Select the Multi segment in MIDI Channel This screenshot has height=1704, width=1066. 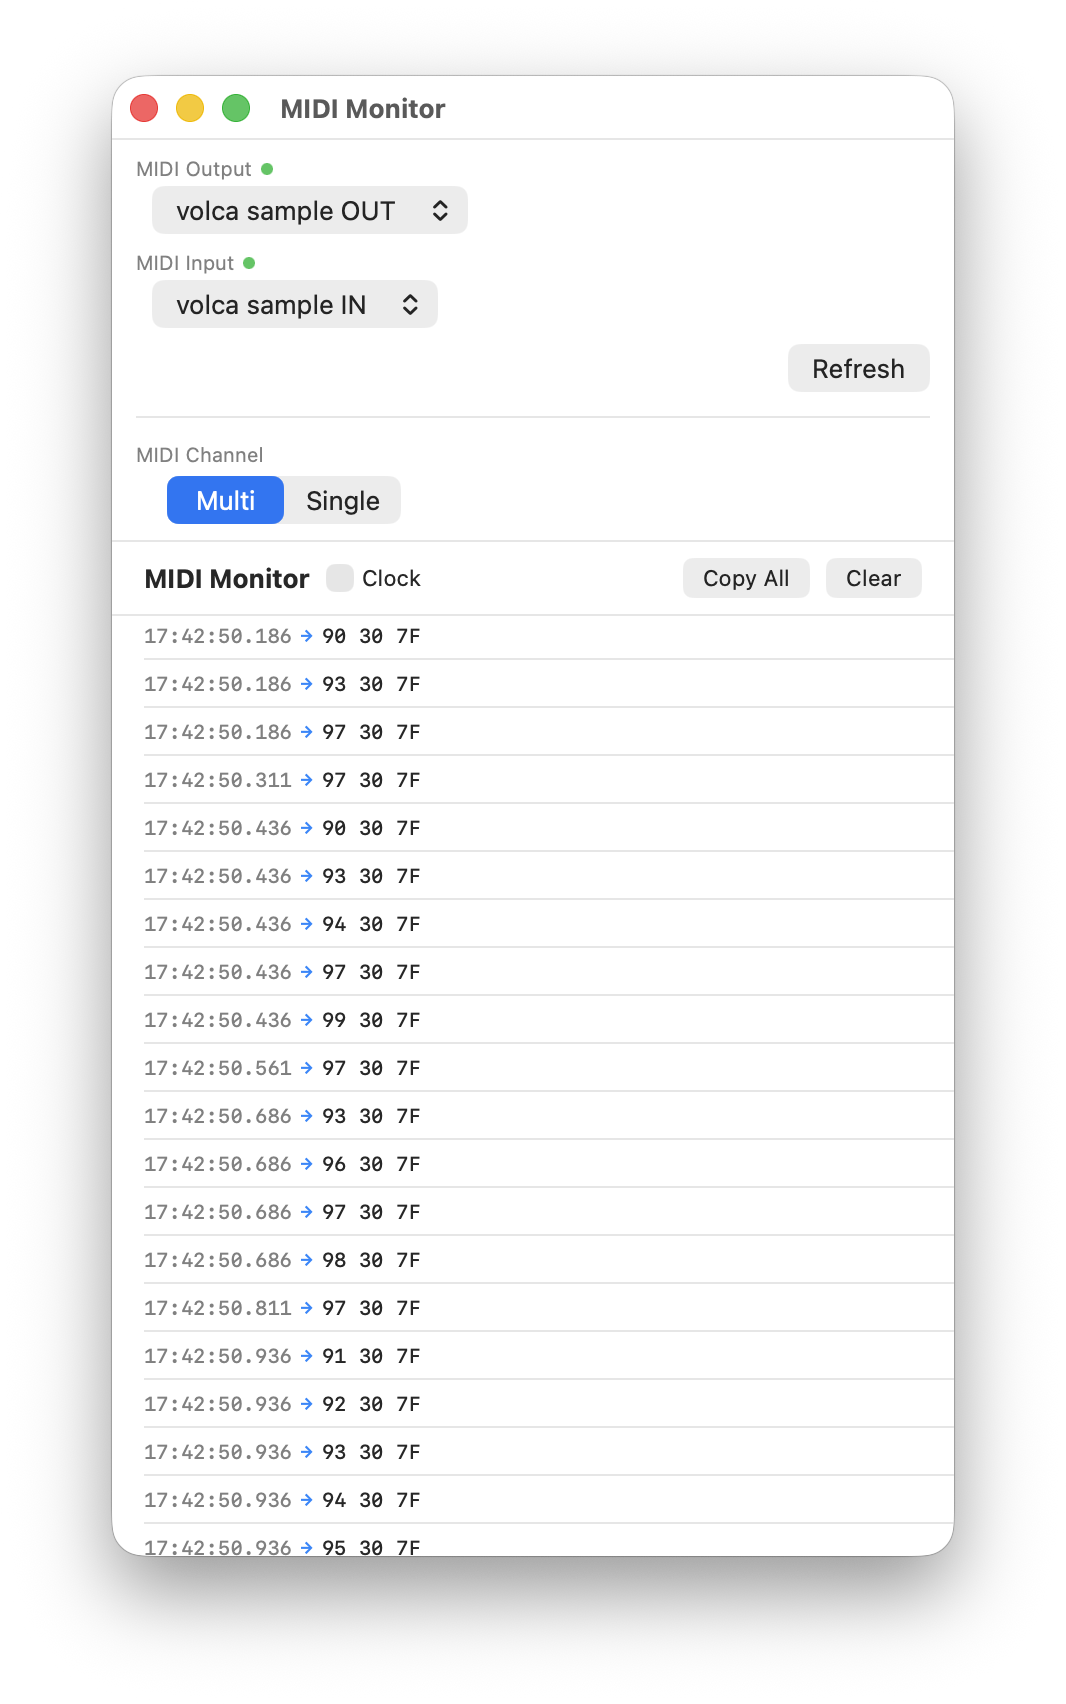pyautogui.click(x=225, y=500)
